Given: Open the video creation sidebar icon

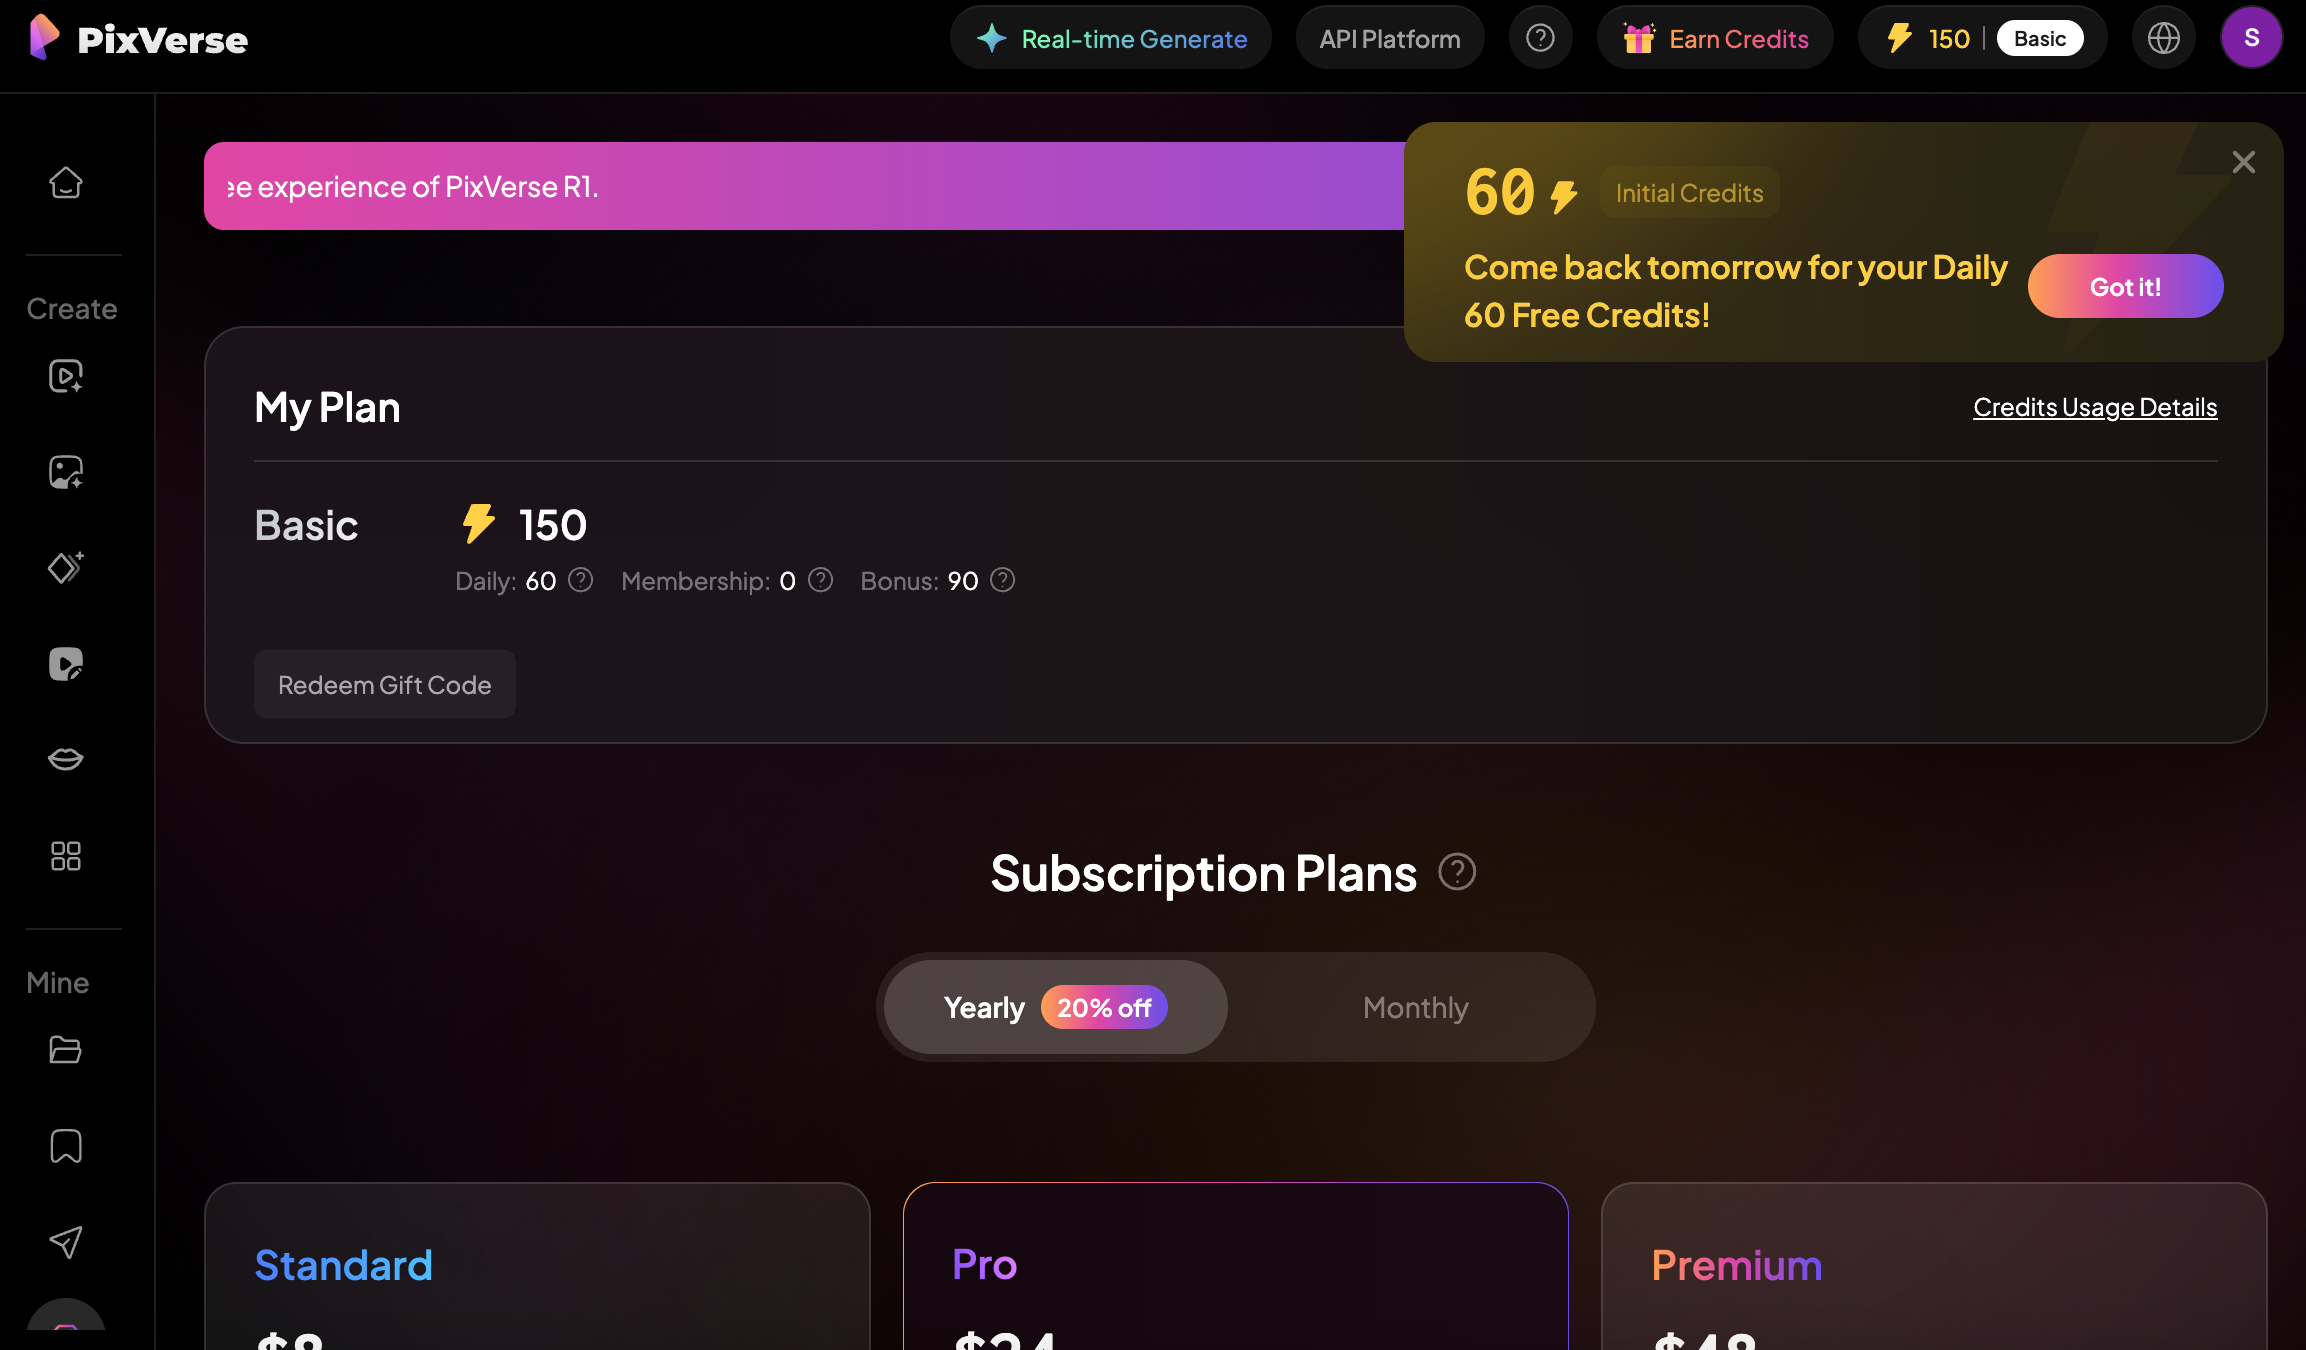Looking at the screenshot, I should pyautogui.click(x=66, y=376).
